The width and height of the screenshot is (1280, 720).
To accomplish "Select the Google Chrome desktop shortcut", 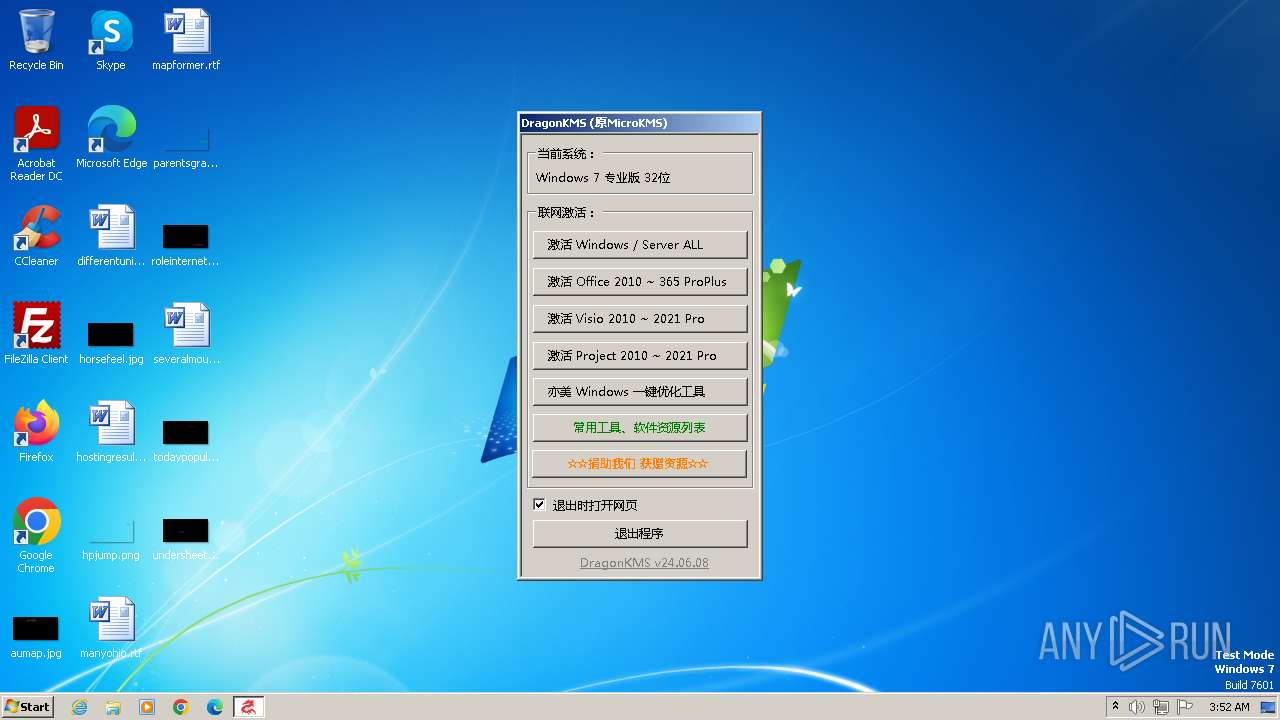I will [36, 536].
